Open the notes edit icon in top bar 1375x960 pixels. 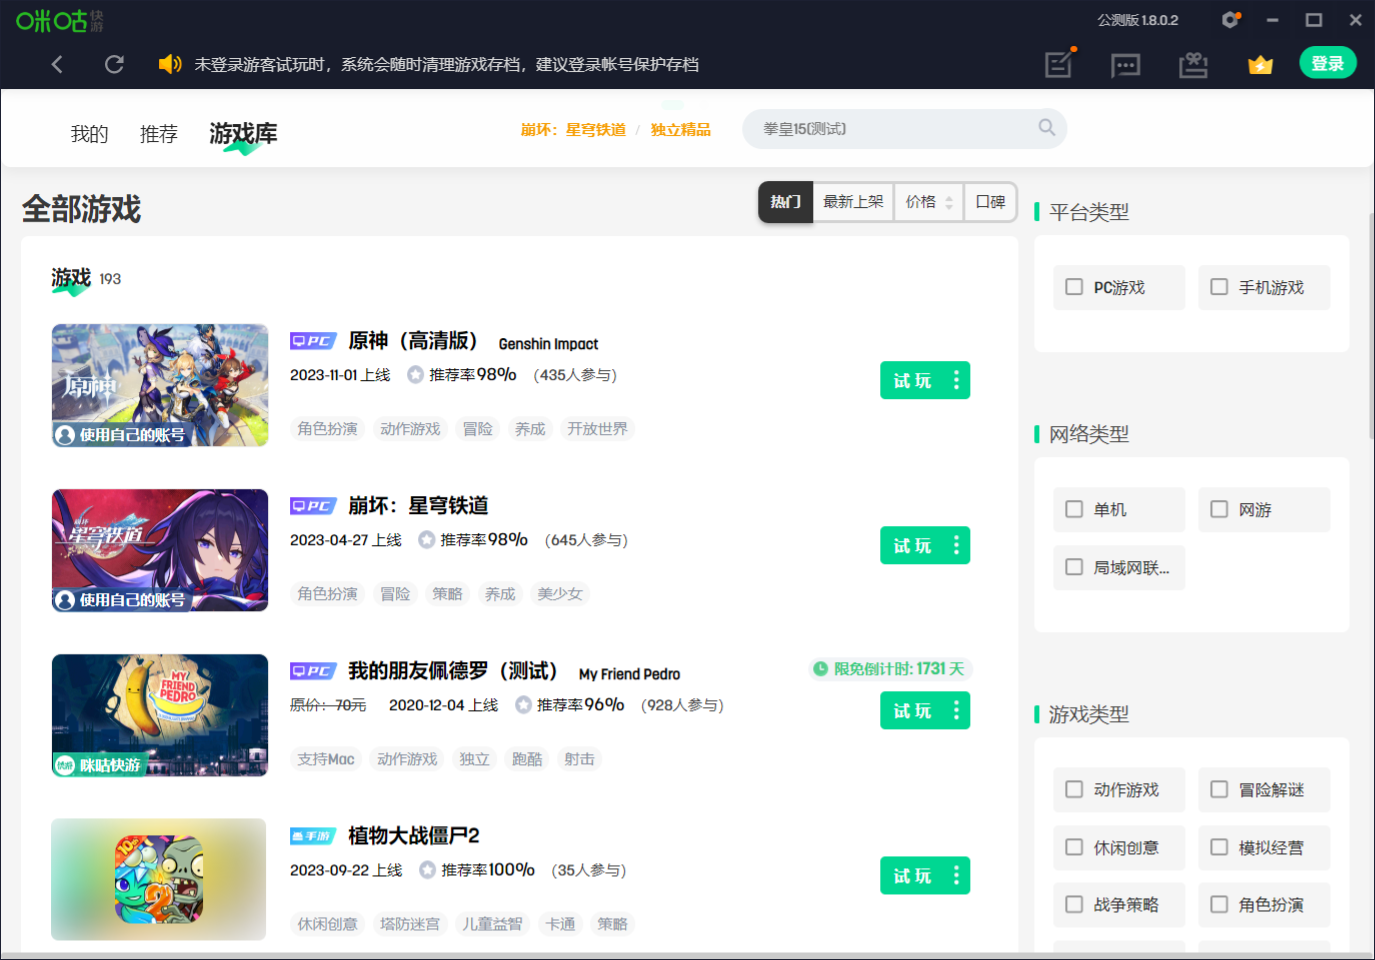[x=1059, y=64]
